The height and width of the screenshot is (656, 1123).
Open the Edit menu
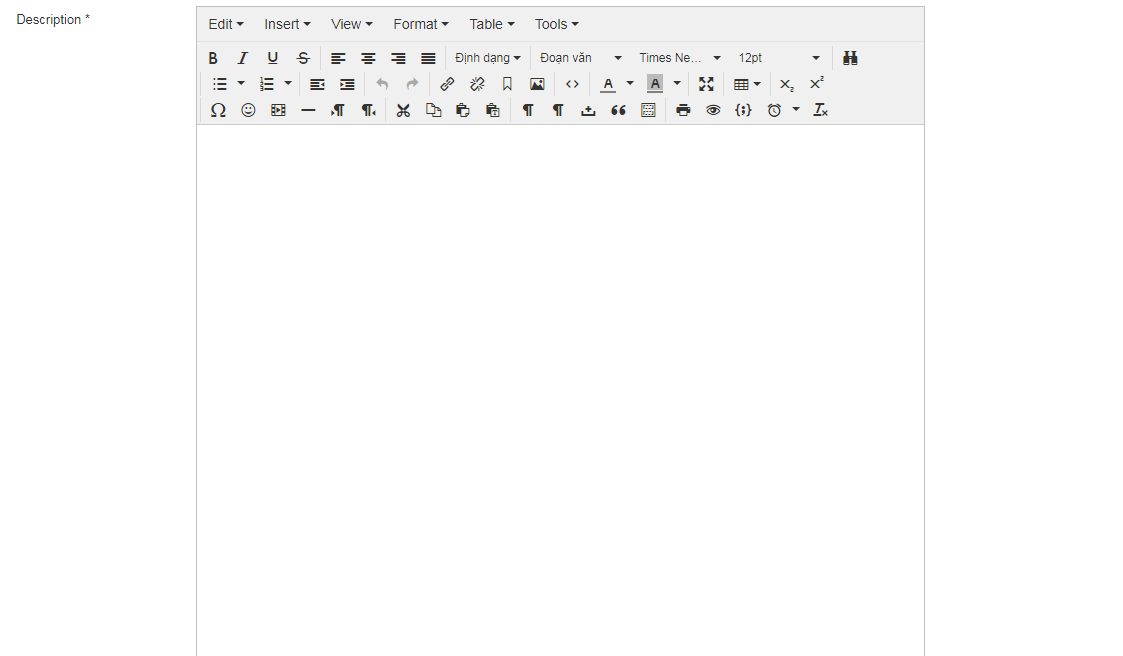coord(226,24)
